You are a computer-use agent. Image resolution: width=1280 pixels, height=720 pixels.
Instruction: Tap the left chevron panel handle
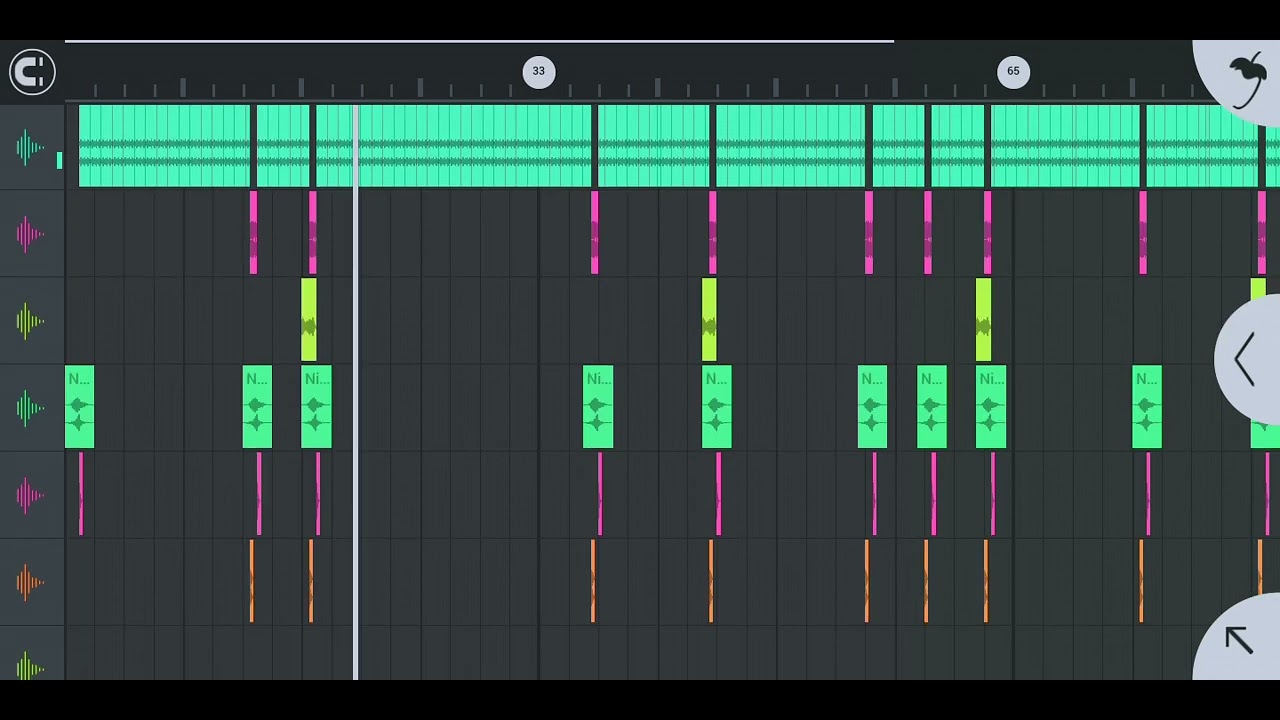1247,360
